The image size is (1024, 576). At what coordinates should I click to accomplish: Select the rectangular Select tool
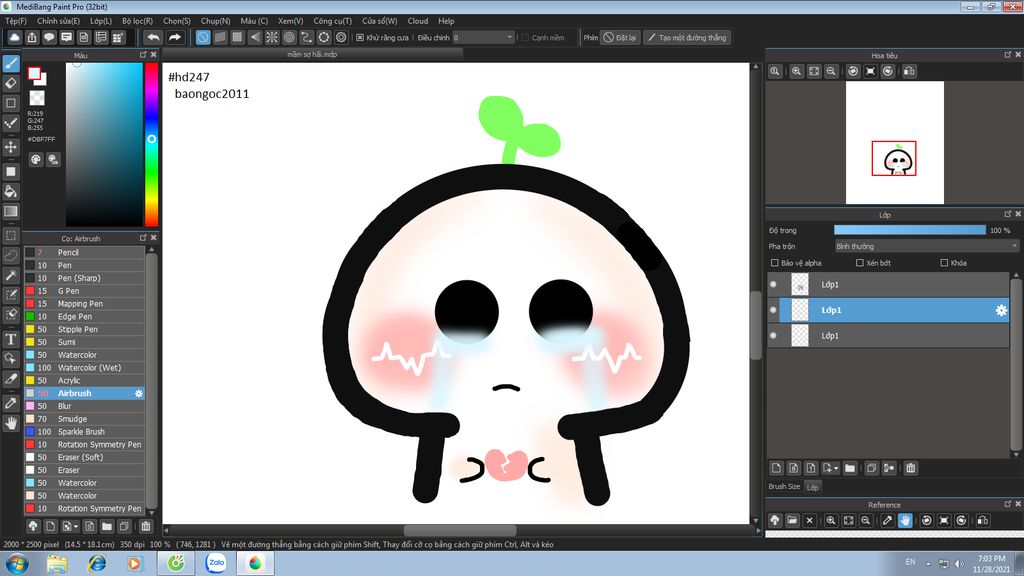point(11,235)
